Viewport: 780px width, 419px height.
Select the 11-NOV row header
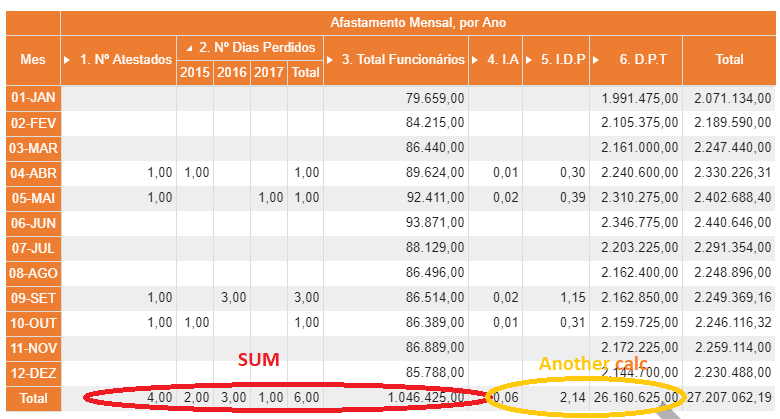(x=33, y=348)
